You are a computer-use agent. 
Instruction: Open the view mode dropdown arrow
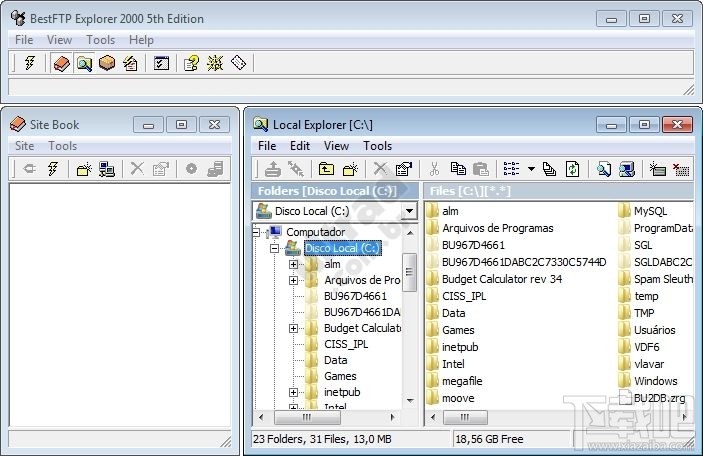coord(531,169)
